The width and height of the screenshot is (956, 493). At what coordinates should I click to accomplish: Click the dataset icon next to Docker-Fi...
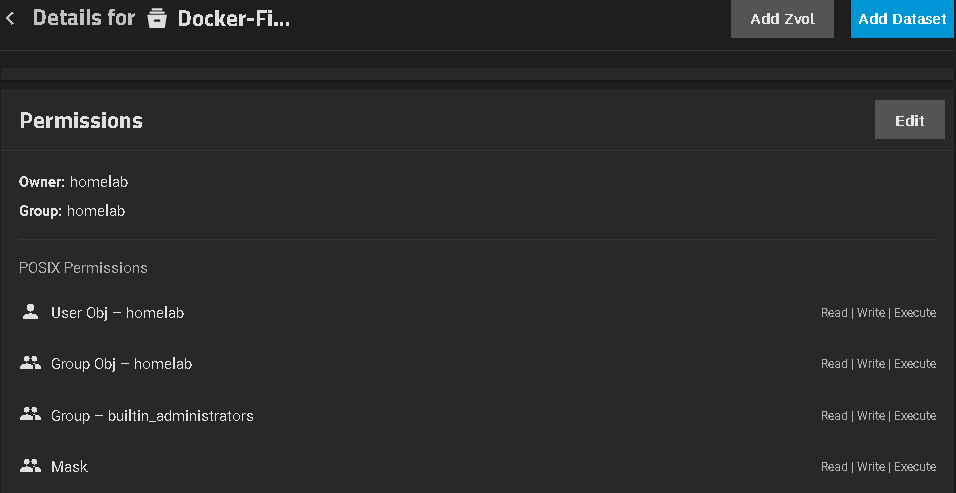(x=156, y=19)
